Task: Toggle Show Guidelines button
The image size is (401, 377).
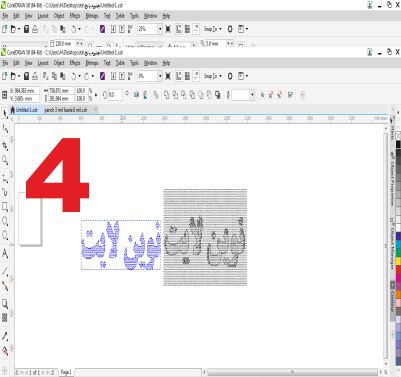Action: coord(196,76)
